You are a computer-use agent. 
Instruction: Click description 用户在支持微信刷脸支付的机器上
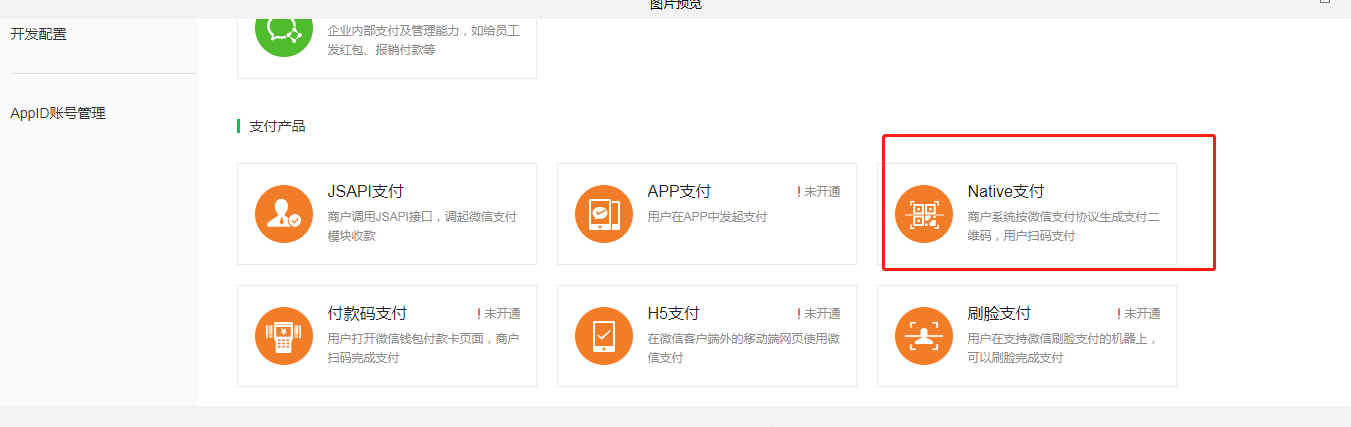(1063, 347)
